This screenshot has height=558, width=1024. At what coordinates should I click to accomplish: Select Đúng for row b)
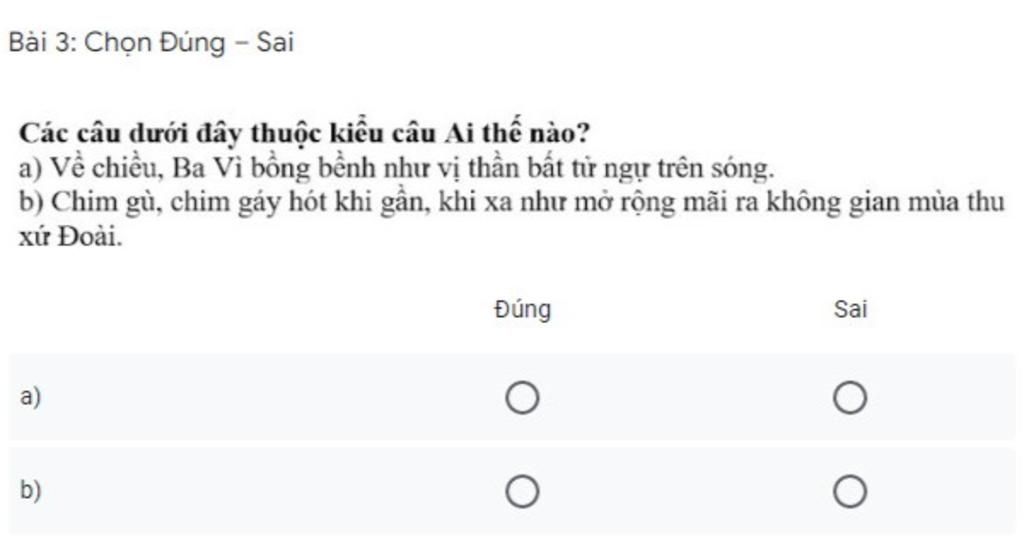tap(522, 491)
